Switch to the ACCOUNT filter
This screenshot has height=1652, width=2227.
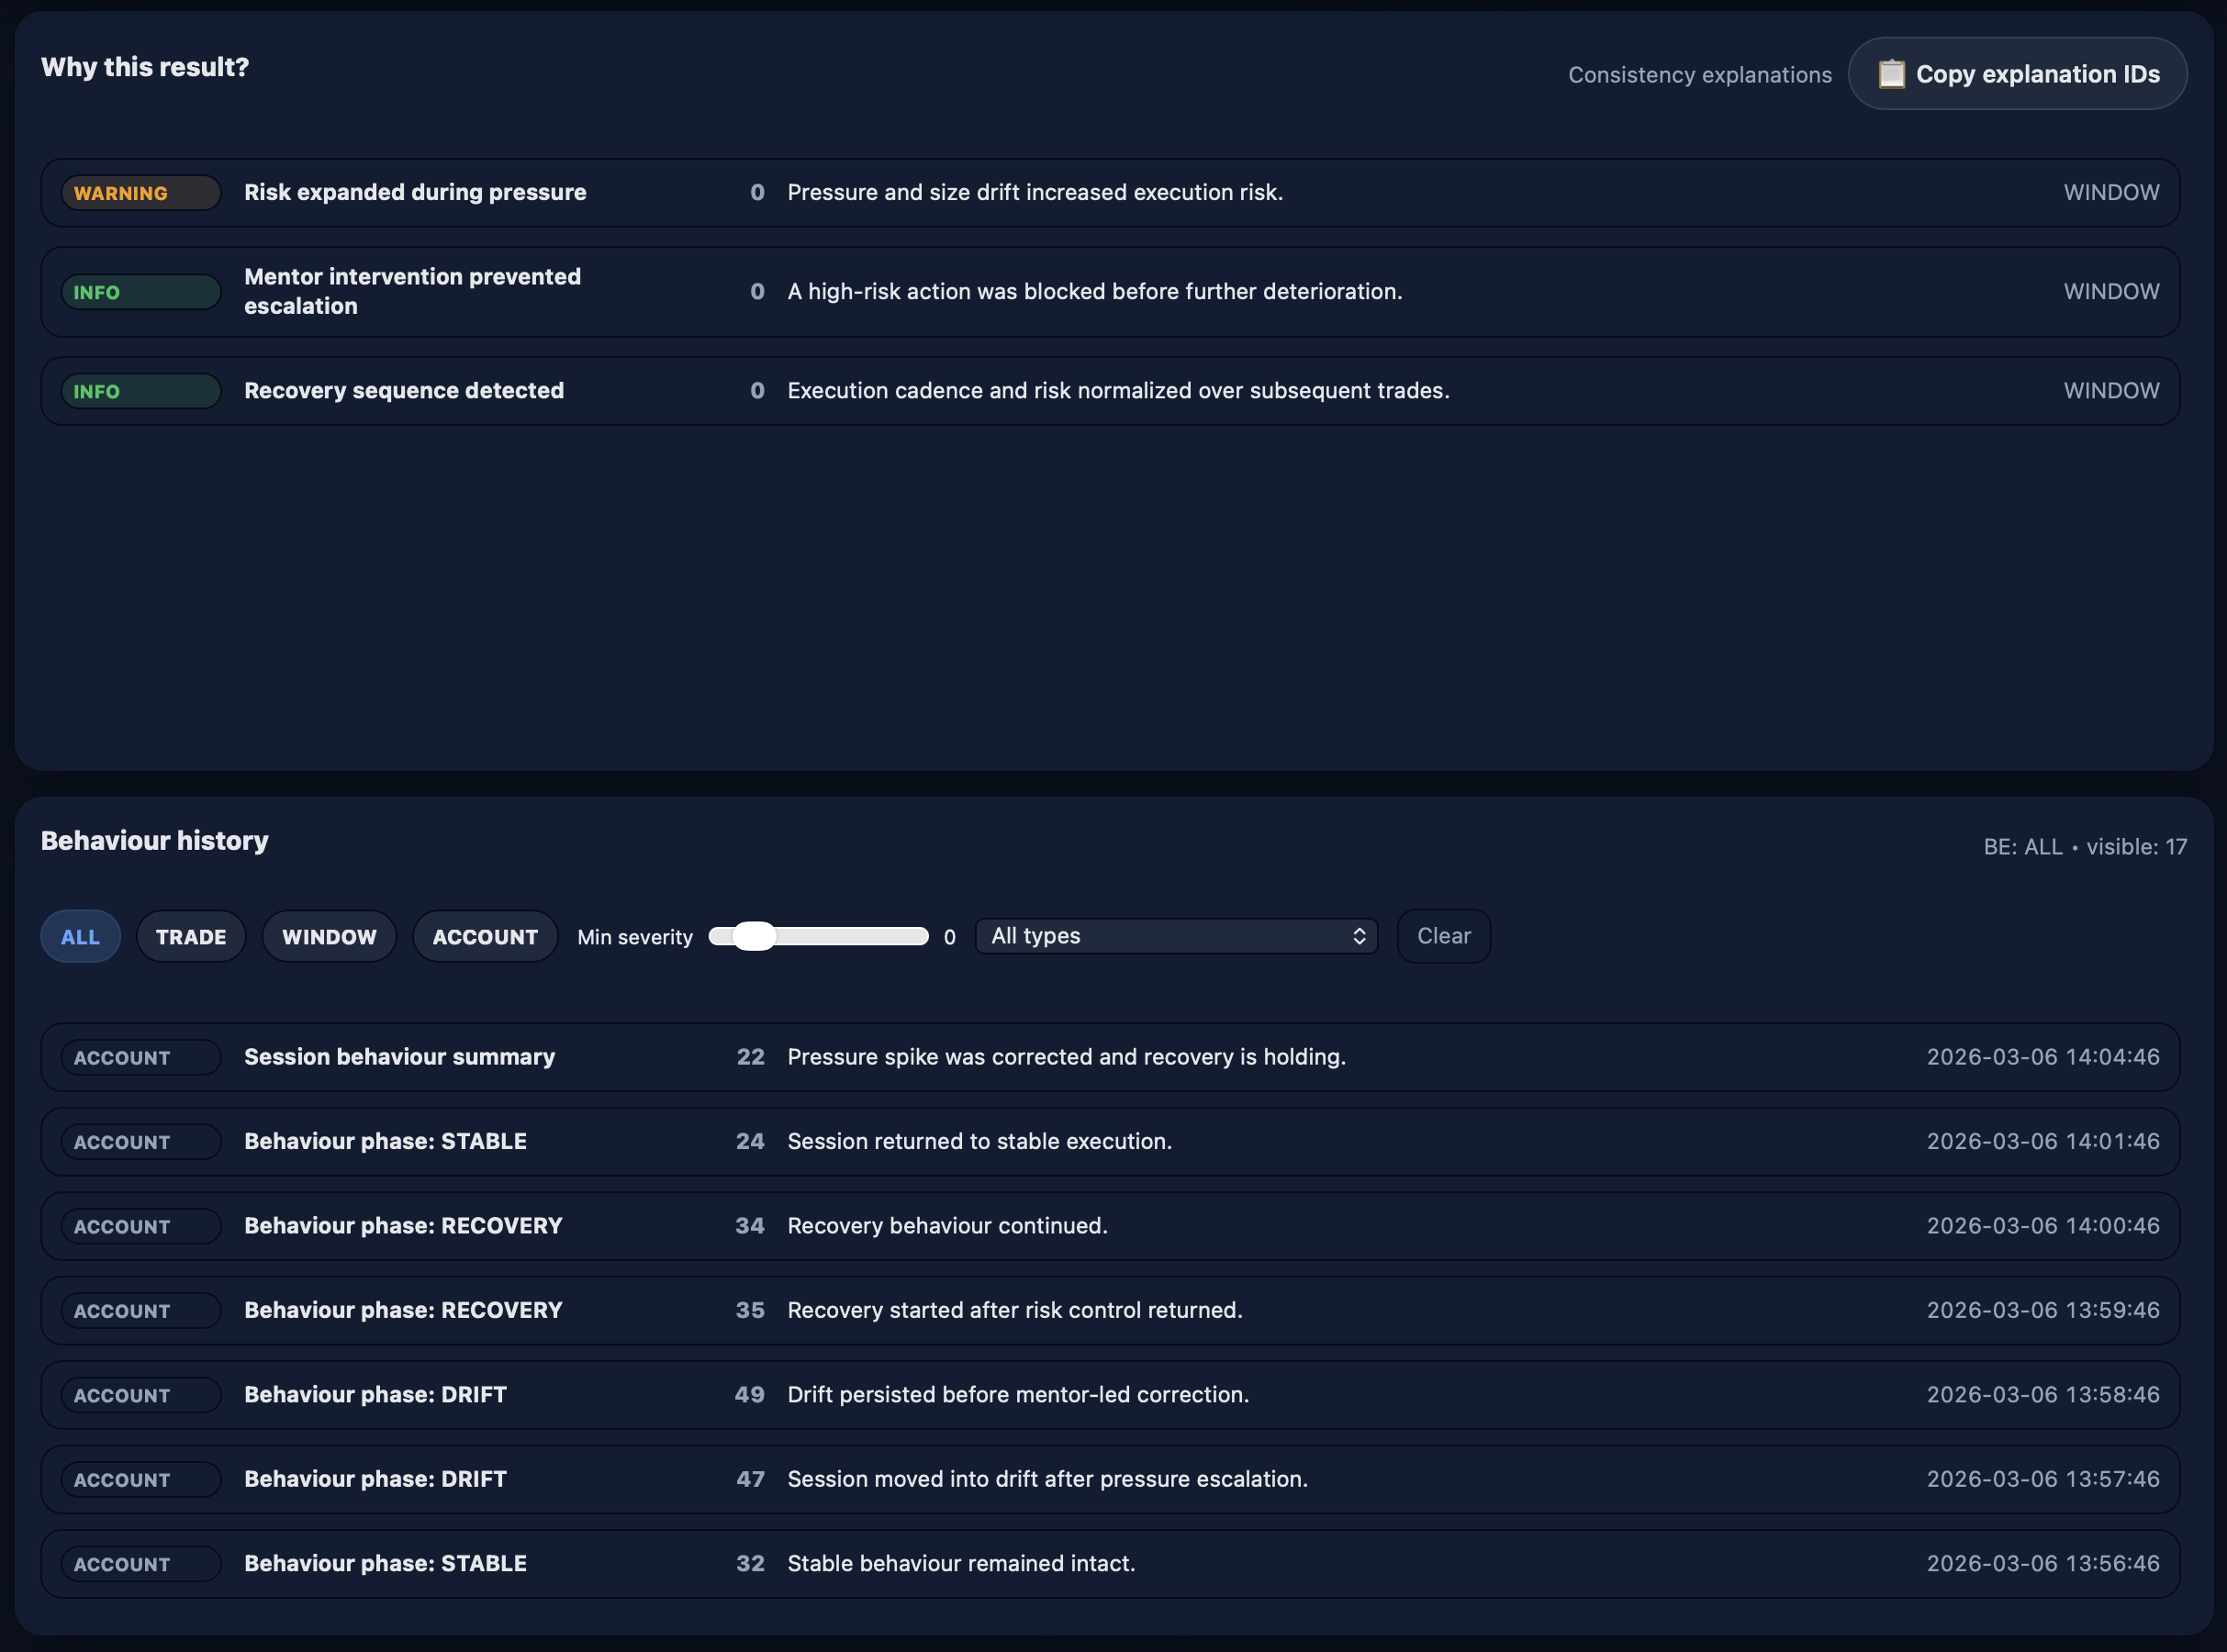[x=485, y=937]
